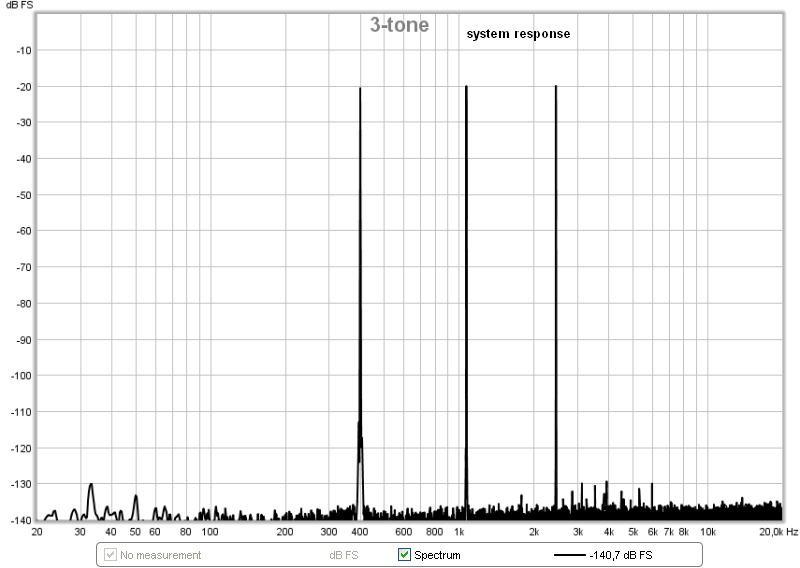
Task: Click the 'No measurement' legend label
Action: pyautogui.click(x=160, y=555)
